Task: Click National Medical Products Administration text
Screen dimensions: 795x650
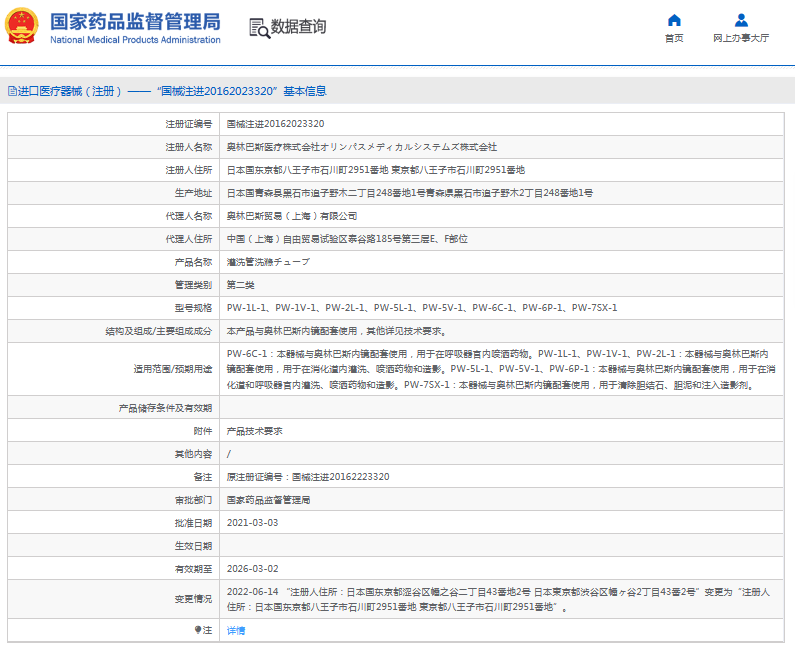Action: [135, 40]
